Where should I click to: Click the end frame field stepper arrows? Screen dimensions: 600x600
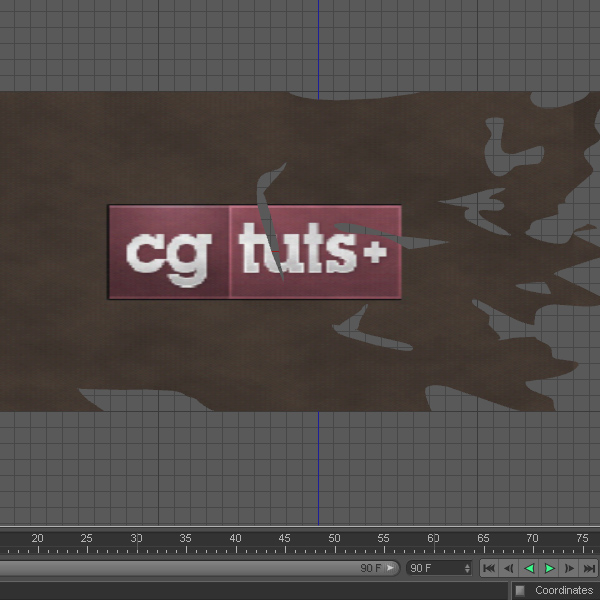[x=467, y=568]
